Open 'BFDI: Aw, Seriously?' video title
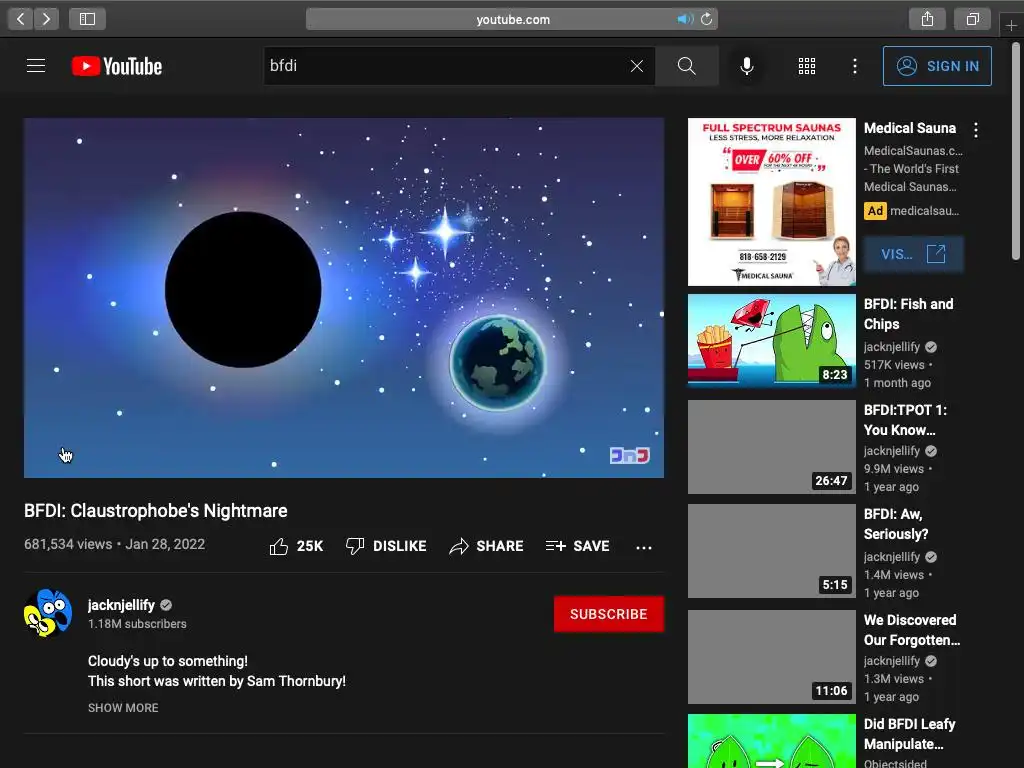 [896, 524]
